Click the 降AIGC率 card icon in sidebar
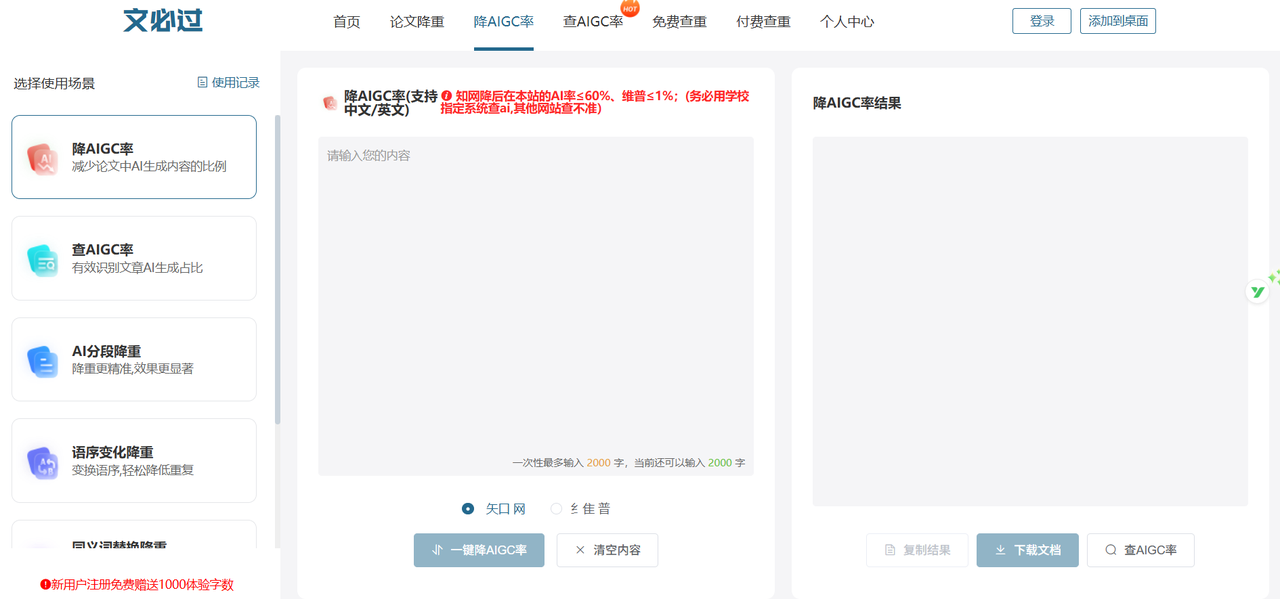The image size is (1280, 599). tap(42, 158)
